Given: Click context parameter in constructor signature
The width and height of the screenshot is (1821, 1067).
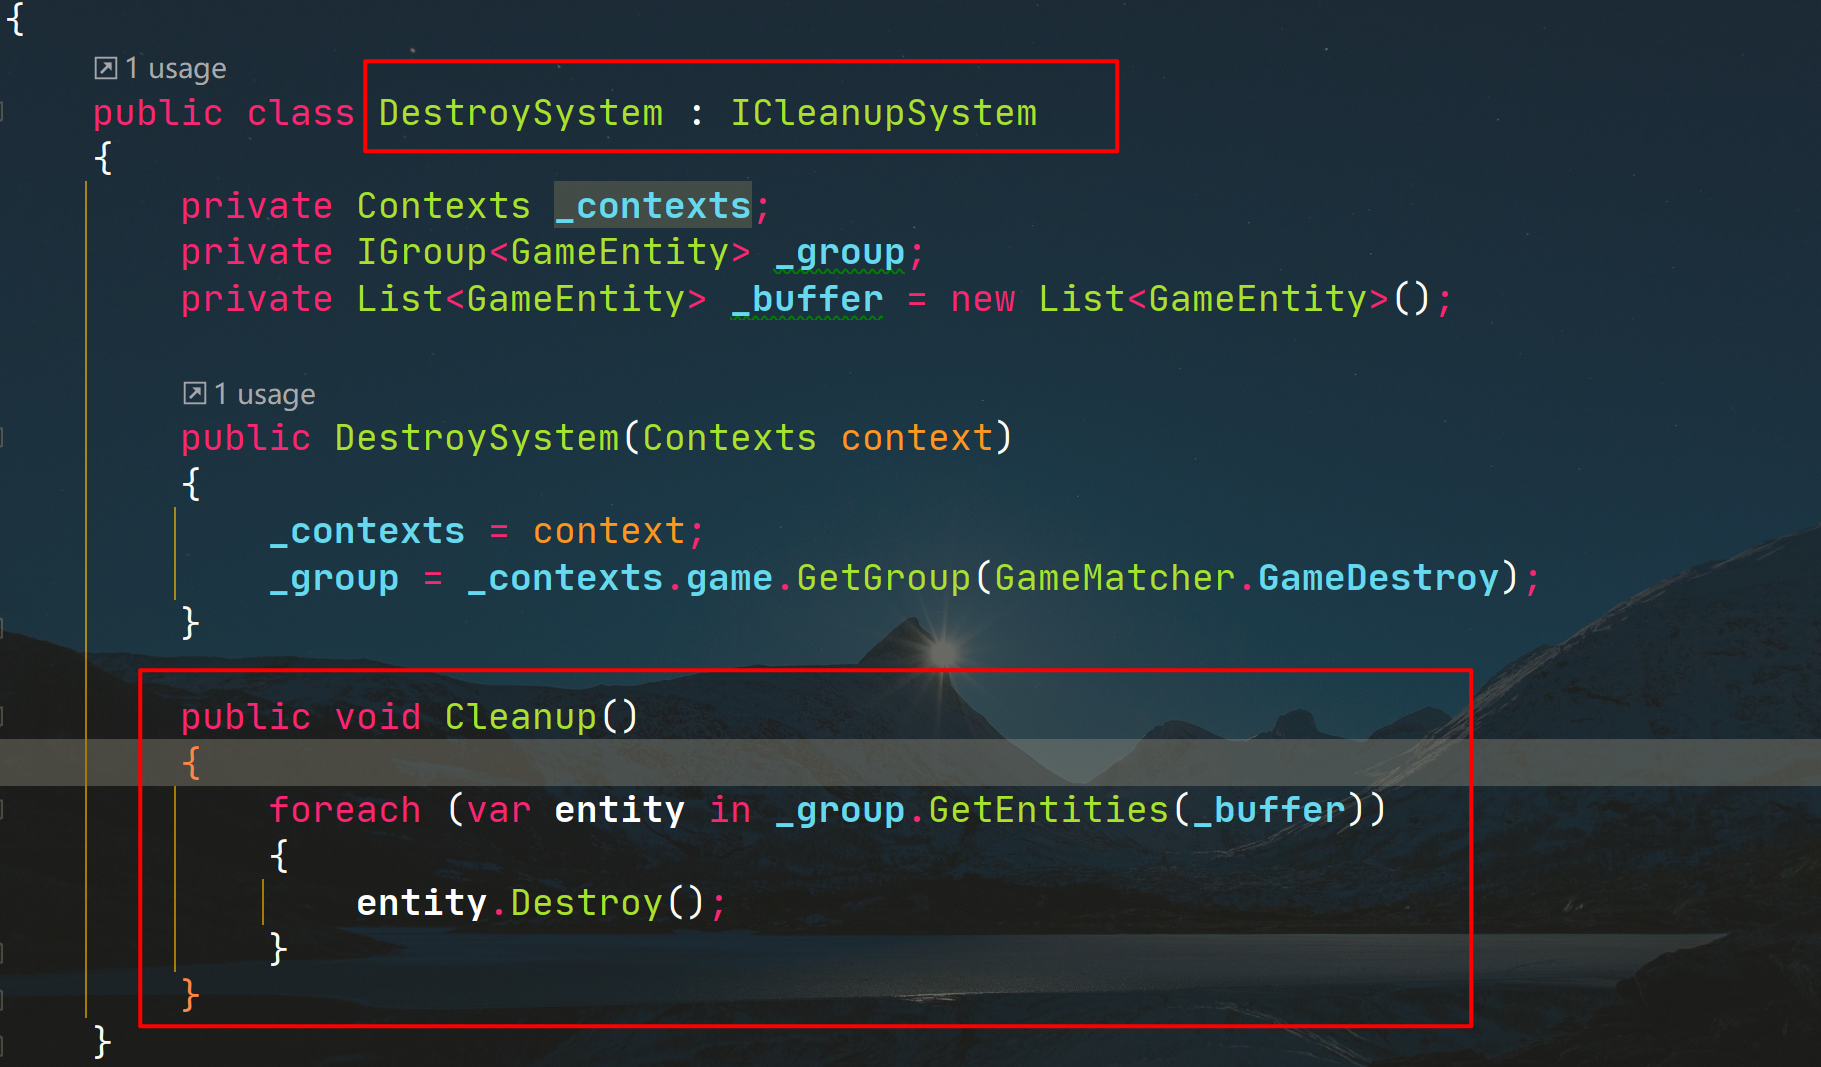Looking at the screenshot, I should pyautogui.click(x=917, y=438).
